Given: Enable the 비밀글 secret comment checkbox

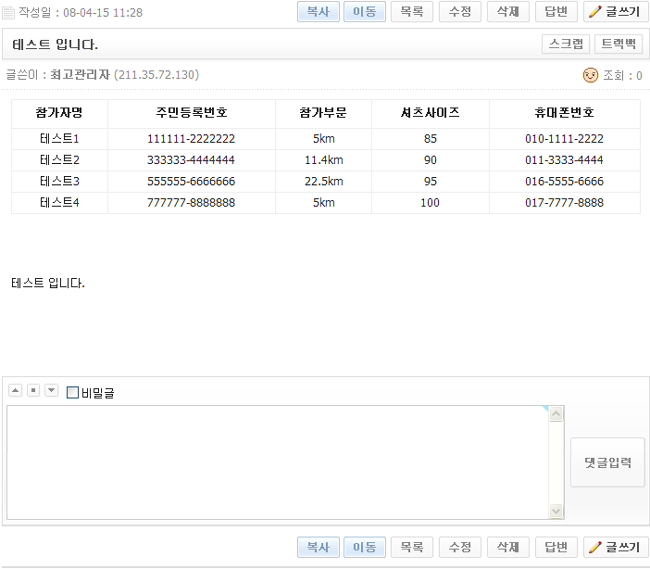Looking at the screenshot, I should click(73, 393).
